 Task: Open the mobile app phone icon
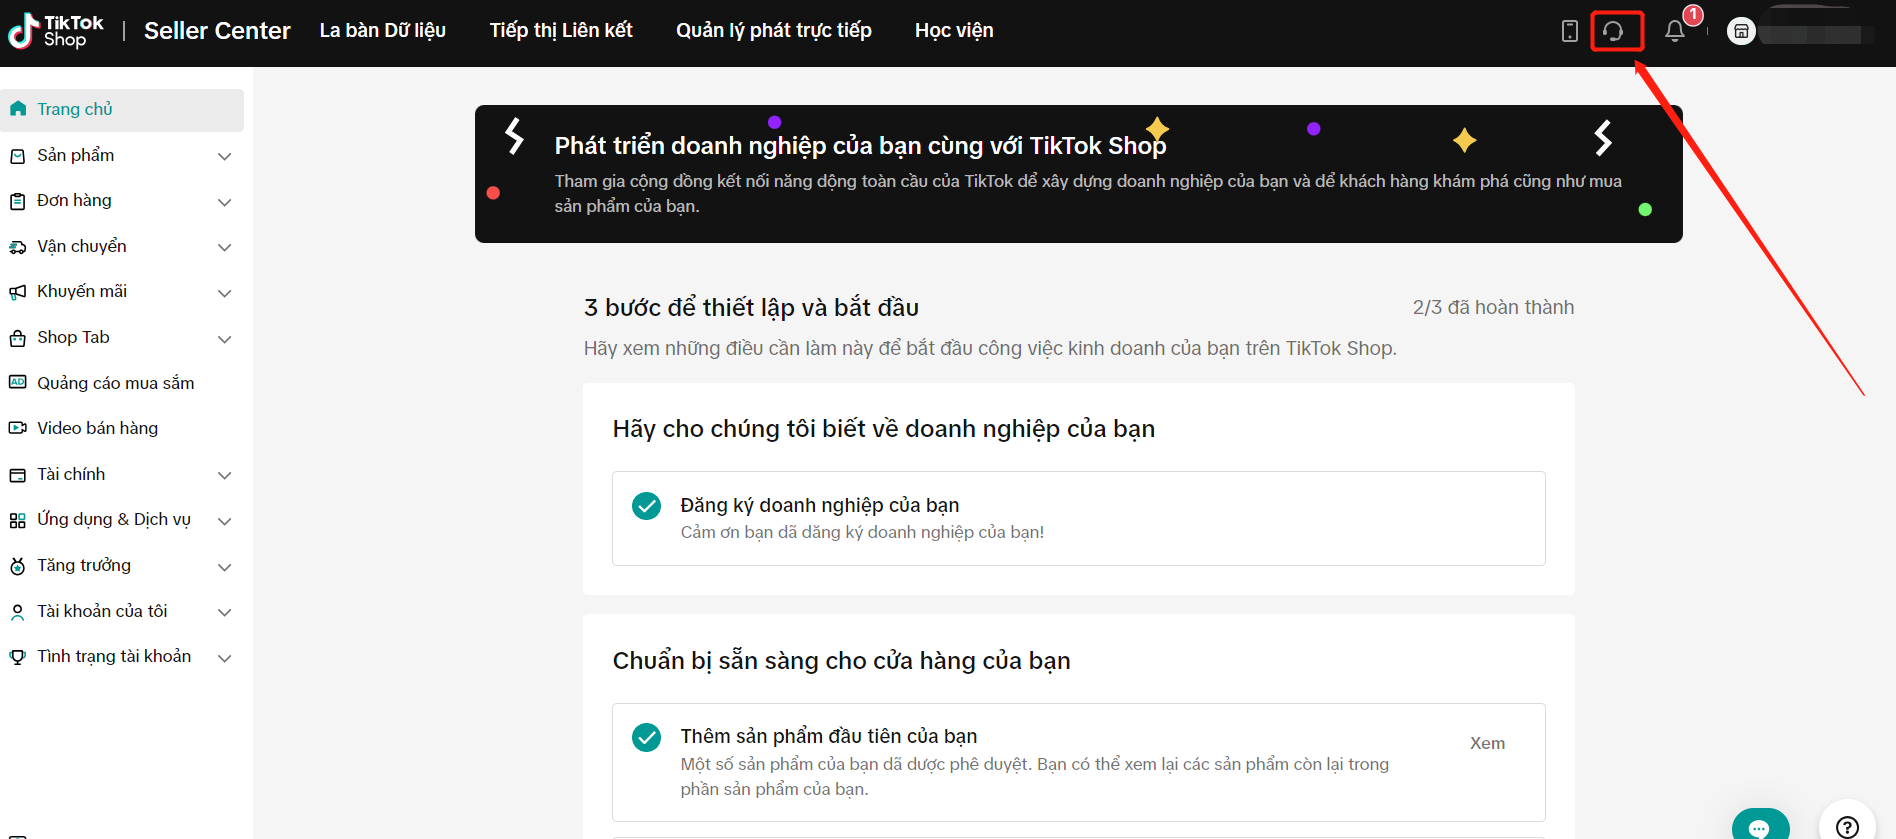[x=1569, y=31]
